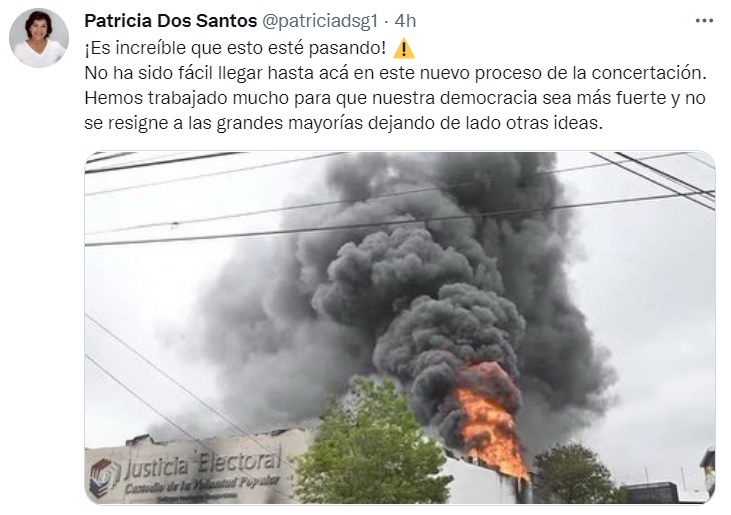The width and height of the screenshot is (731, 515).
Task: Click the display name Patricia Dos Santos
Action: 171,21
